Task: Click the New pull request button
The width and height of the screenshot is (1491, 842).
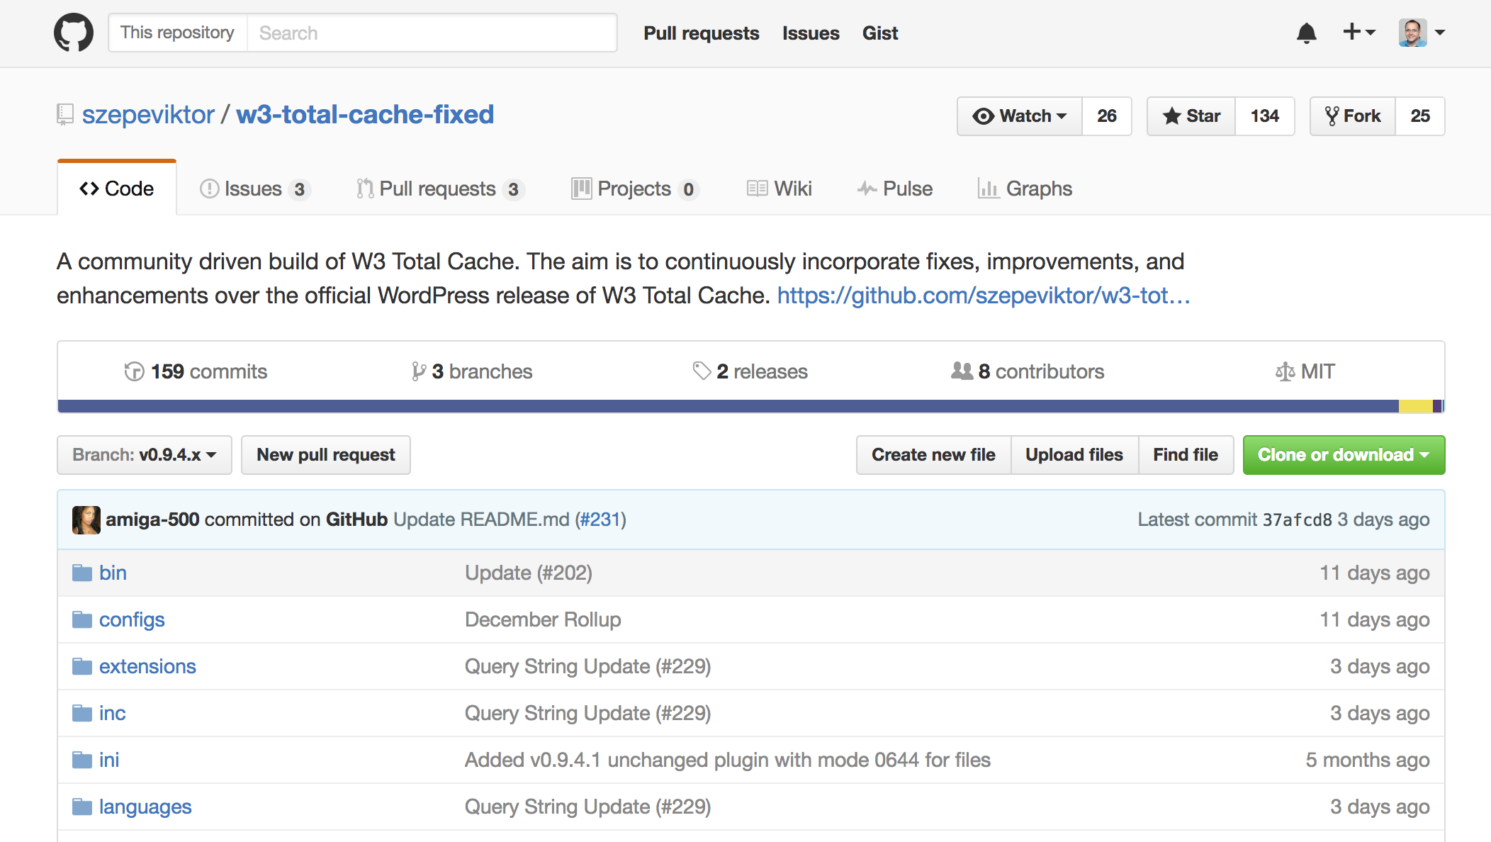Action: (325, 455)
